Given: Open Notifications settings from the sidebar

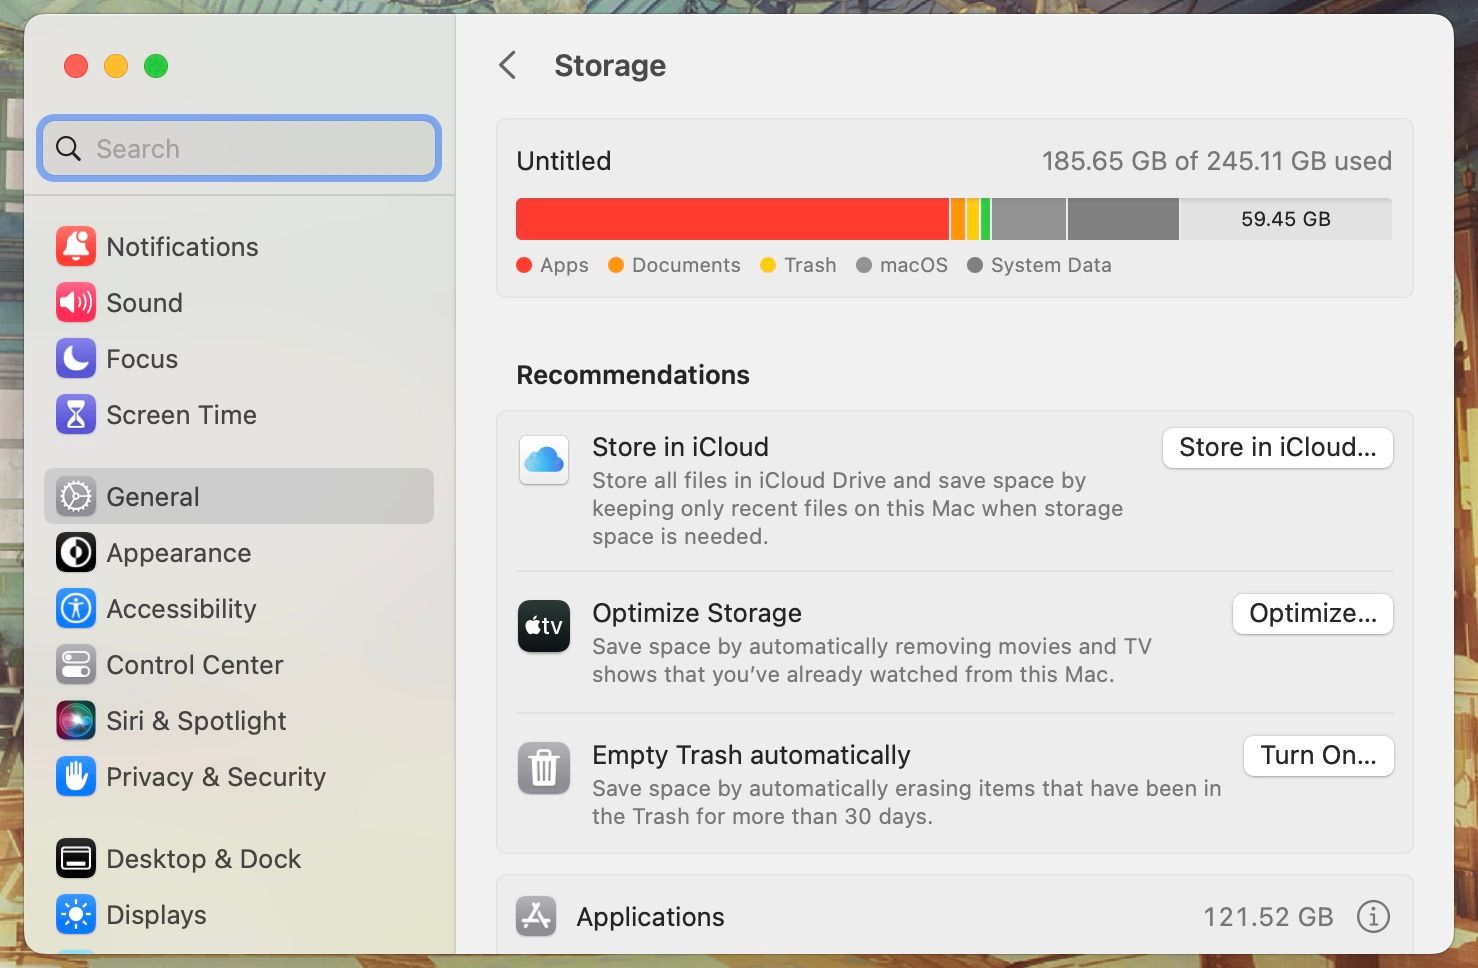Looking at the screenshot, I should point(181,247).
